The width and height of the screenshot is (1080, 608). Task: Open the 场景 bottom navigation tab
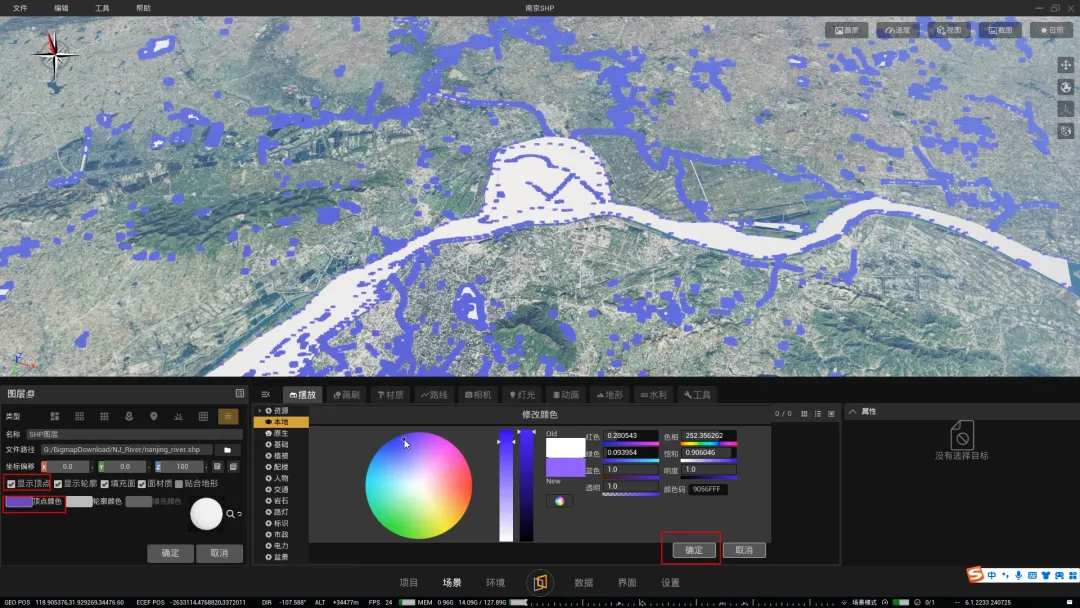(452, 583)
